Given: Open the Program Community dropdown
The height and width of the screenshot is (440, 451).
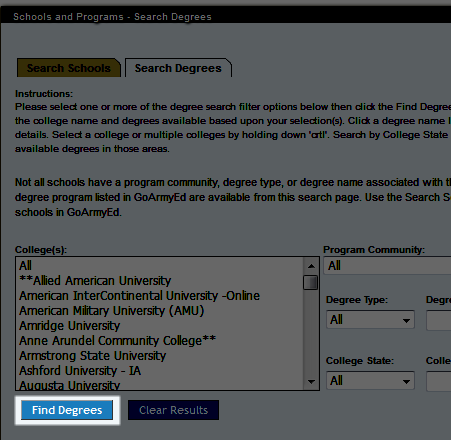Looking at the screenshot, I should (x=387, y=266).
